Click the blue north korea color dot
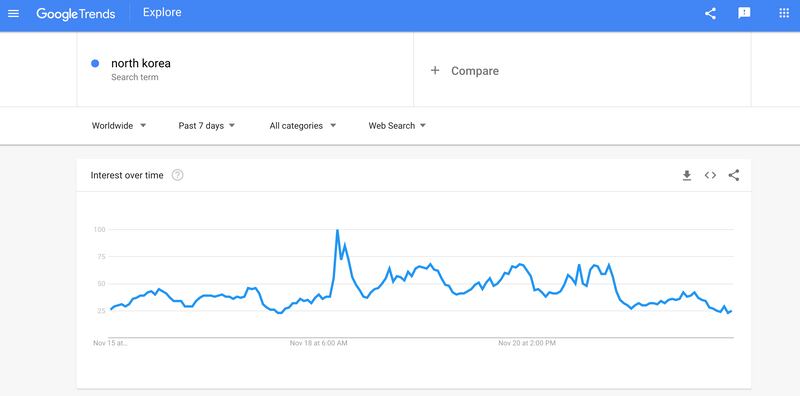The height and width of the screenshot is (396, 800). [x=95, y=64]
